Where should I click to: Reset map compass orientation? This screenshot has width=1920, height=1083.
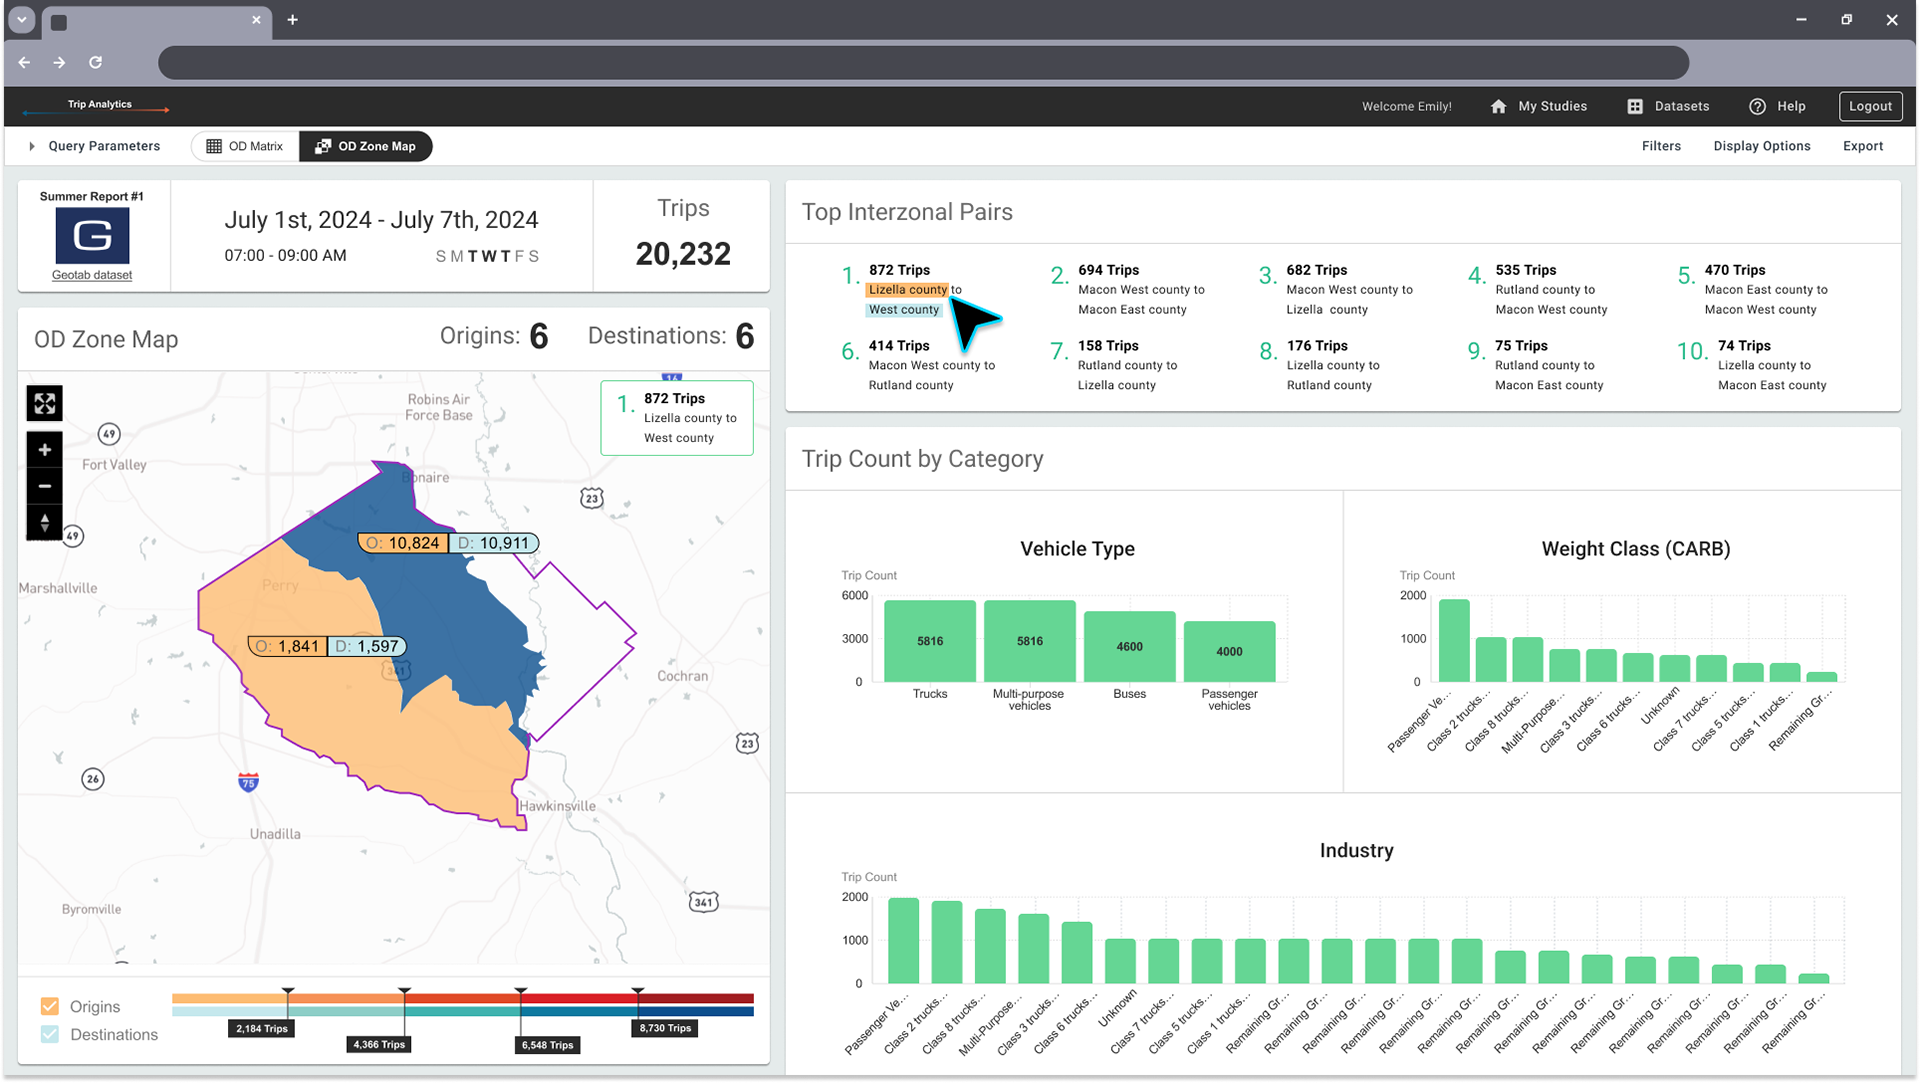(x=45, y=522)
